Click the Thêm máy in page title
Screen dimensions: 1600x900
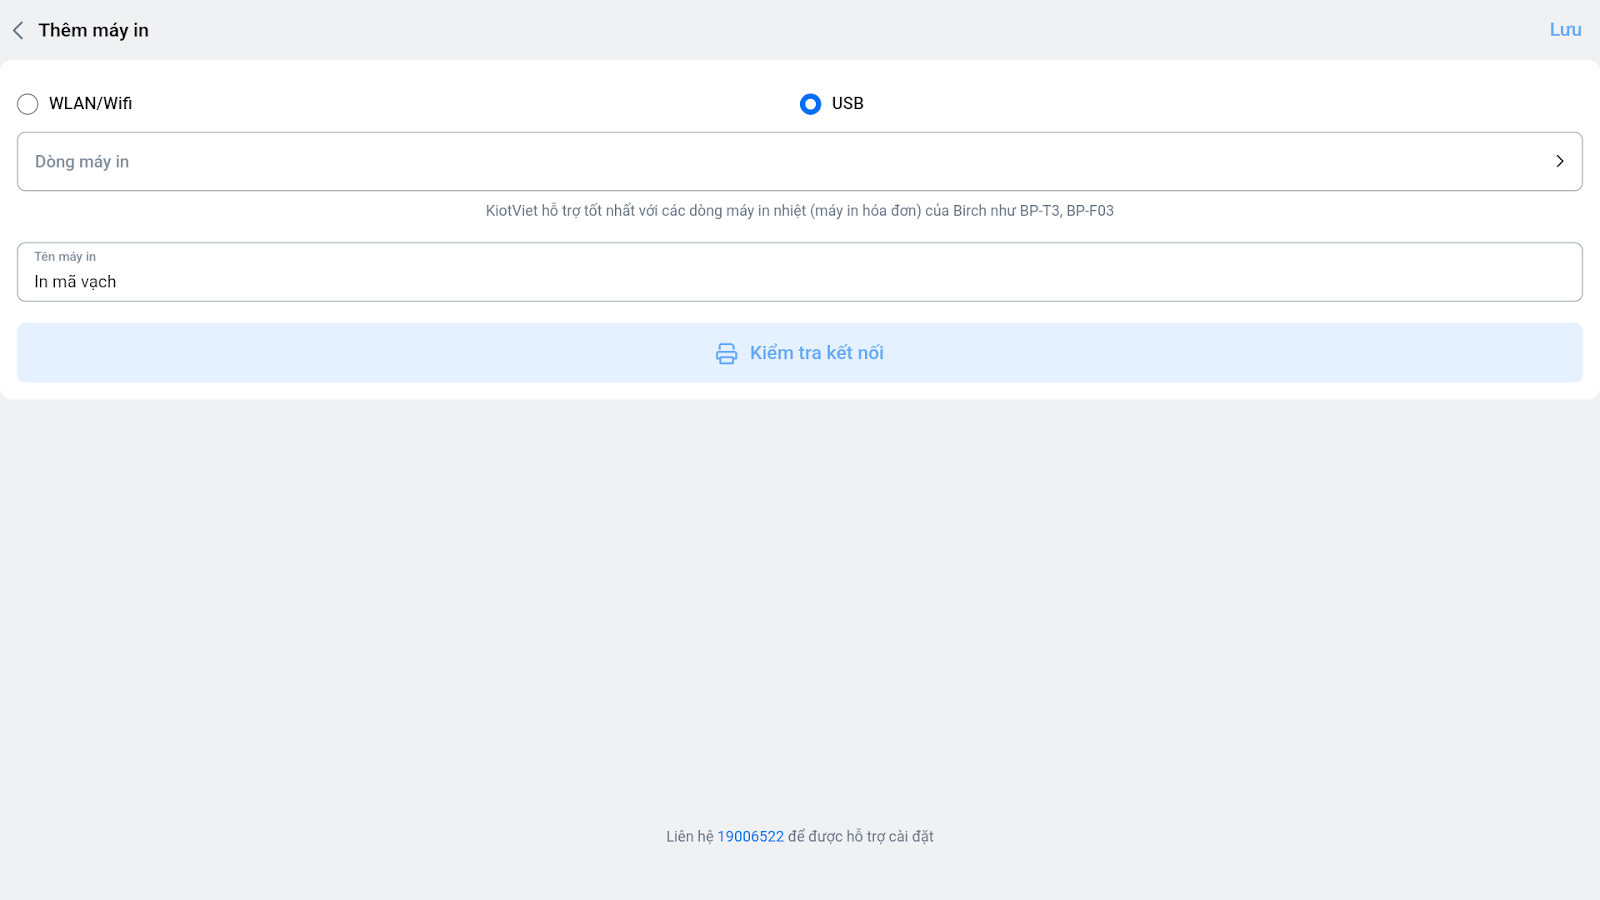pyautogui.click(x=93, y=31)
